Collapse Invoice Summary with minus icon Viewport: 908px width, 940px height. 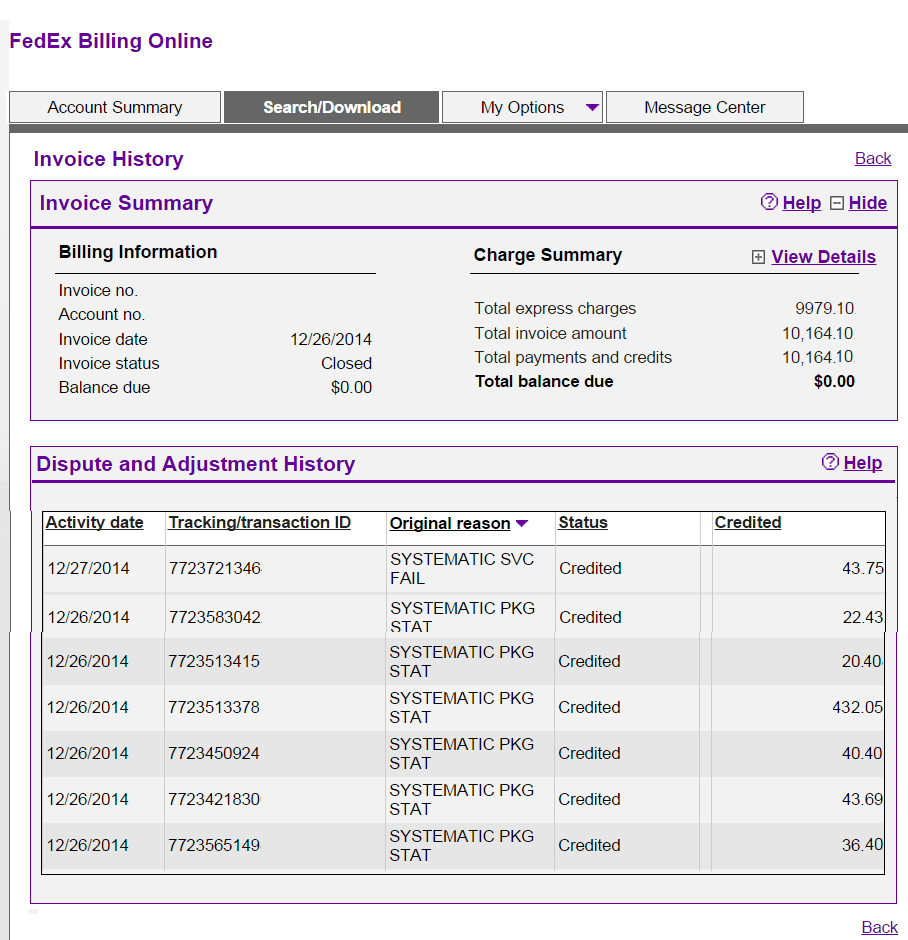pos(837,203)
